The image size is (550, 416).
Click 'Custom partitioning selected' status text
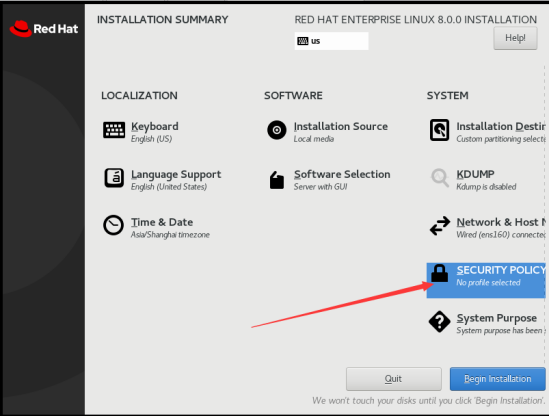501,139
